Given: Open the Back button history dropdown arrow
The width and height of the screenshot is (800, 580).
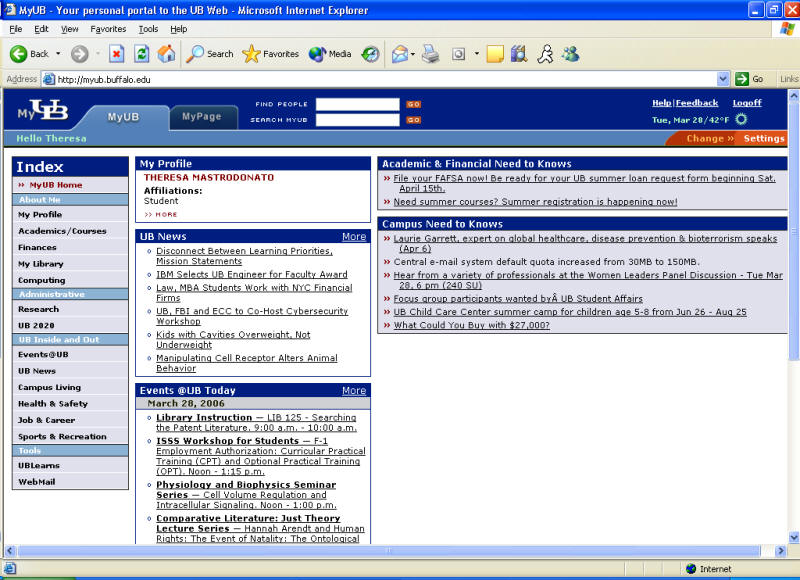Looking at the screenshot, I should click(58, 54).
